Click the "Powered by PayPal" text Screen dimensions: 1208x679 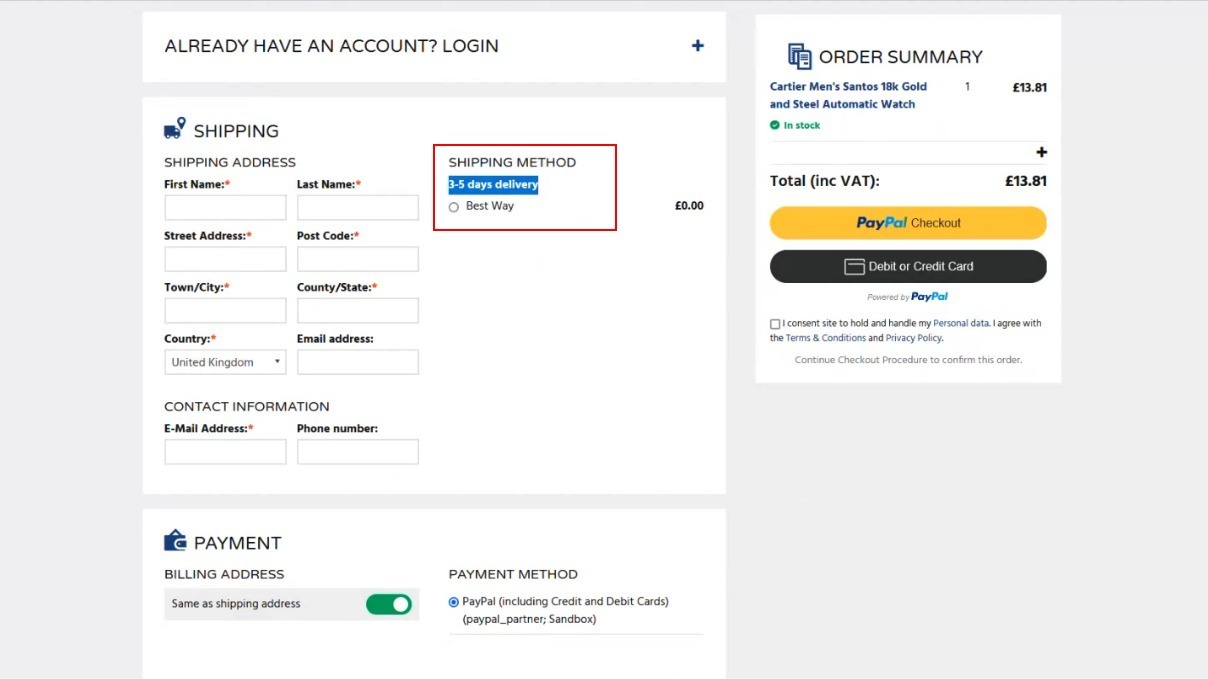click(x=908, y=297)
